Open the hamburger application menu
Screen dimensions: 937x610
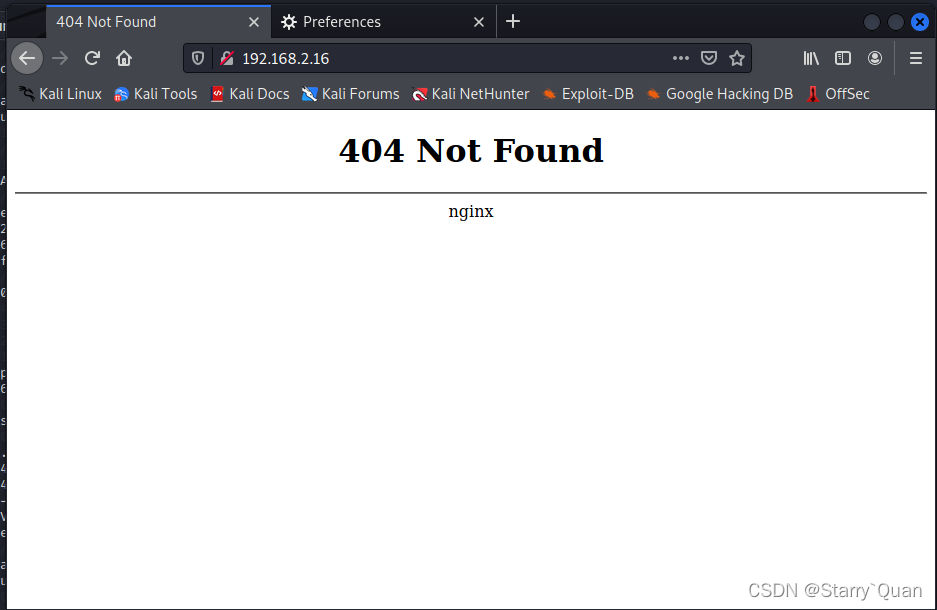point(915,58)
